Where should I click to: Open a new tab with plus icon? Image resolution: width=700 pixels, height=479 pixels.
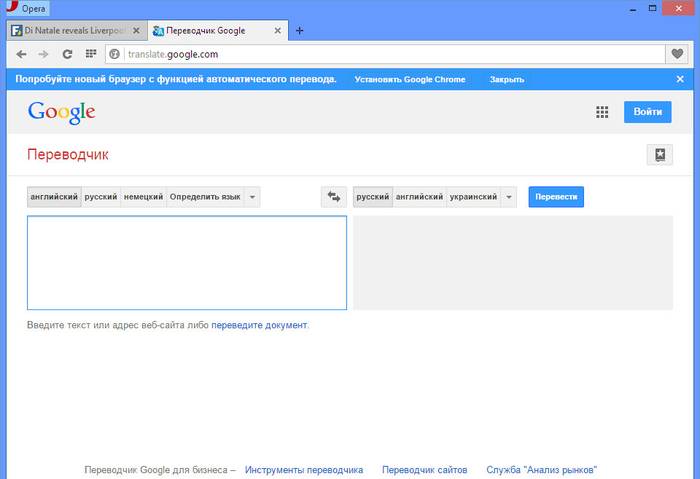click(x=299, y=30)
